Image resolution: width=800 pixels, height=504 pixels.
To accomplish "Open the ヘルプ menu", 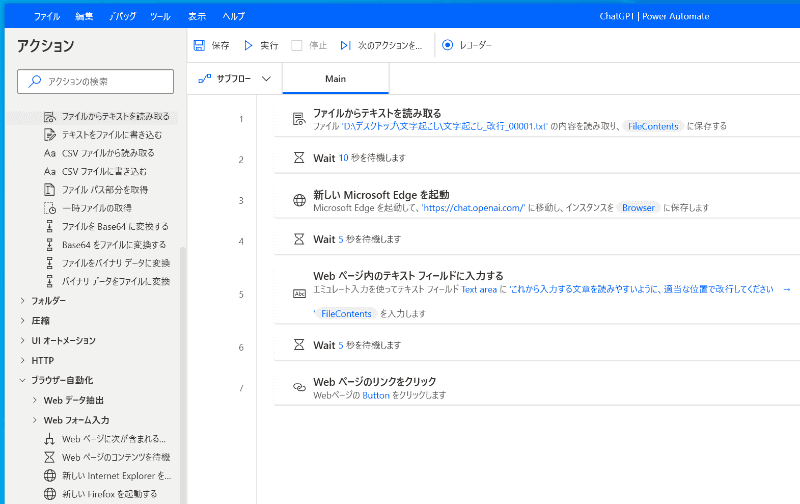I will click(x=233, y=16).
